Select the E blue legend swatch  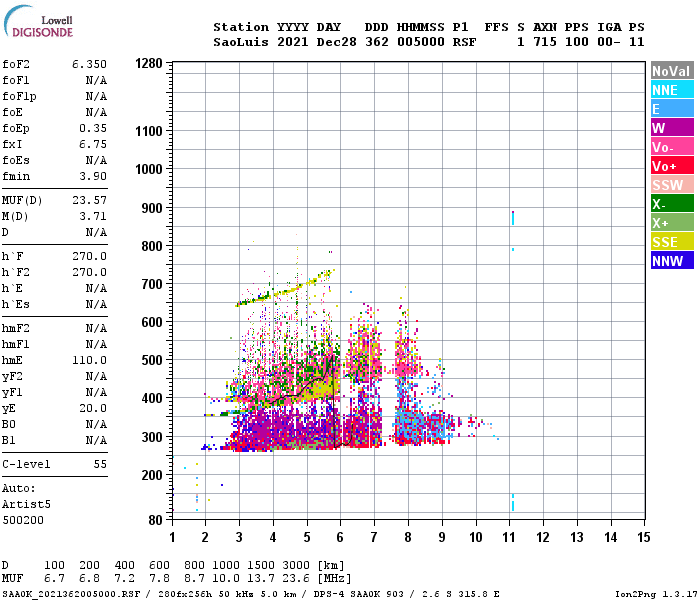(x=672, y=109)
